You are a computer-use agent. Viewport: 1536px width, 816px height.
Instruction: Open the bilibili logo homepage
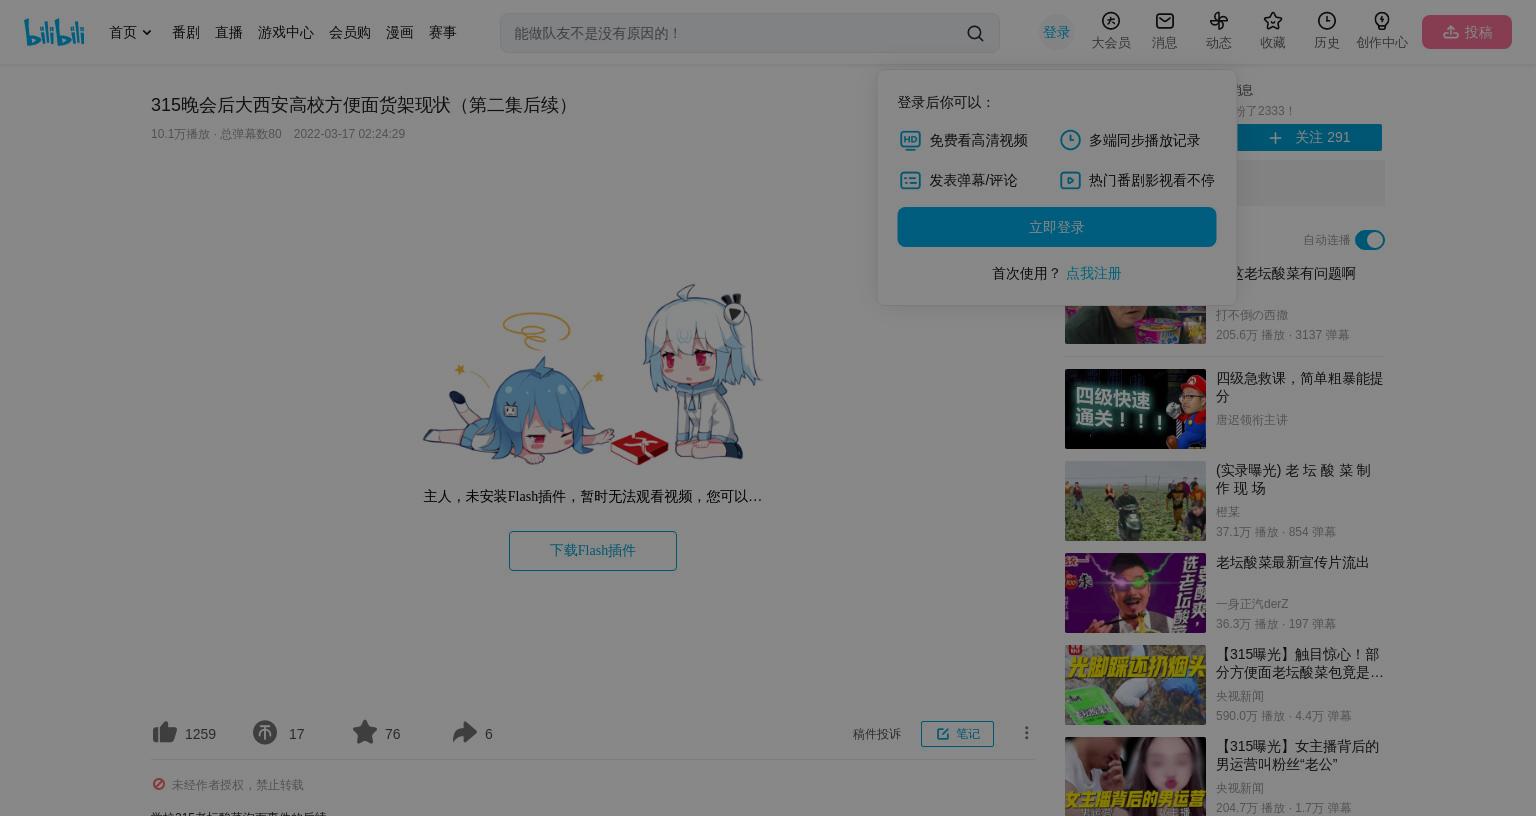tap(54, 32)
